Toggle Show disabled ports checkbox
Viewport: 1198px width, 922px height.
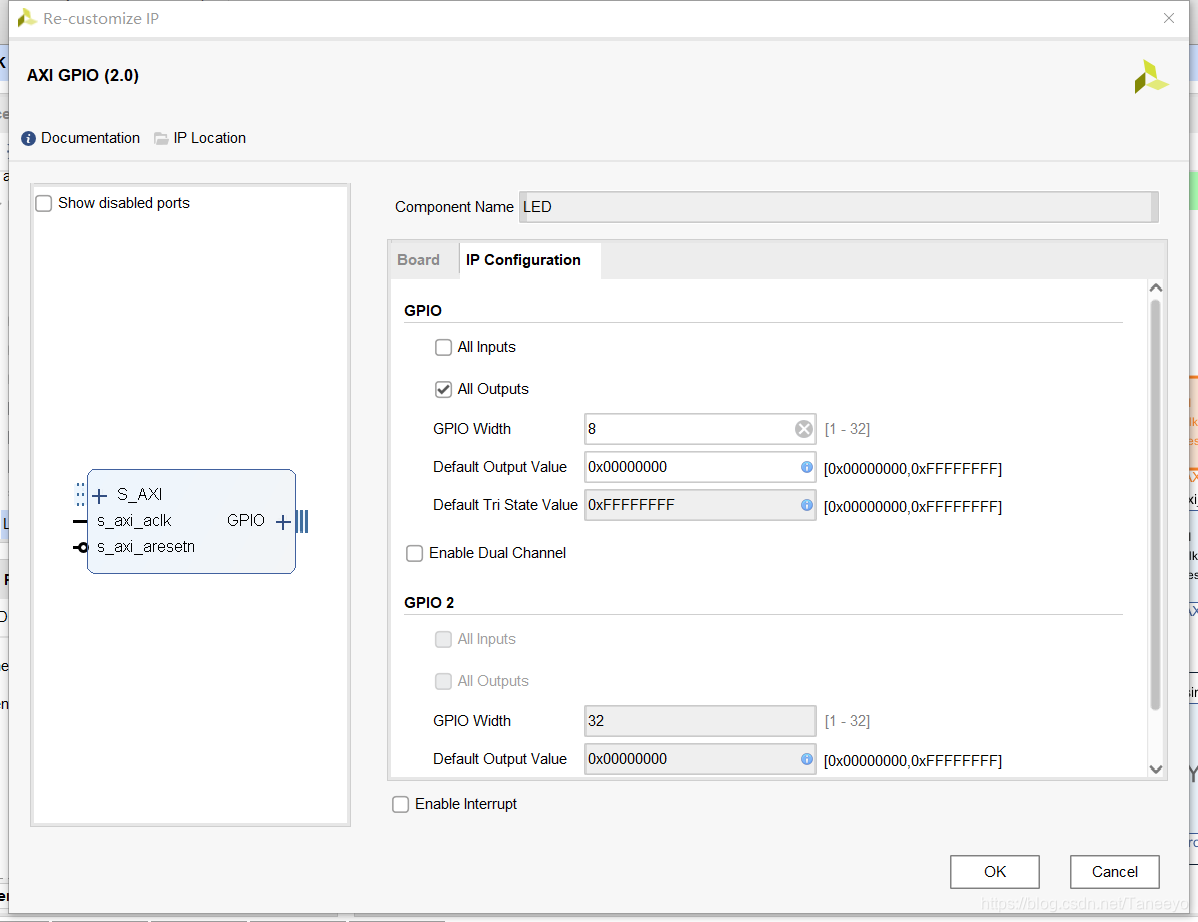[x=44, y=203]
